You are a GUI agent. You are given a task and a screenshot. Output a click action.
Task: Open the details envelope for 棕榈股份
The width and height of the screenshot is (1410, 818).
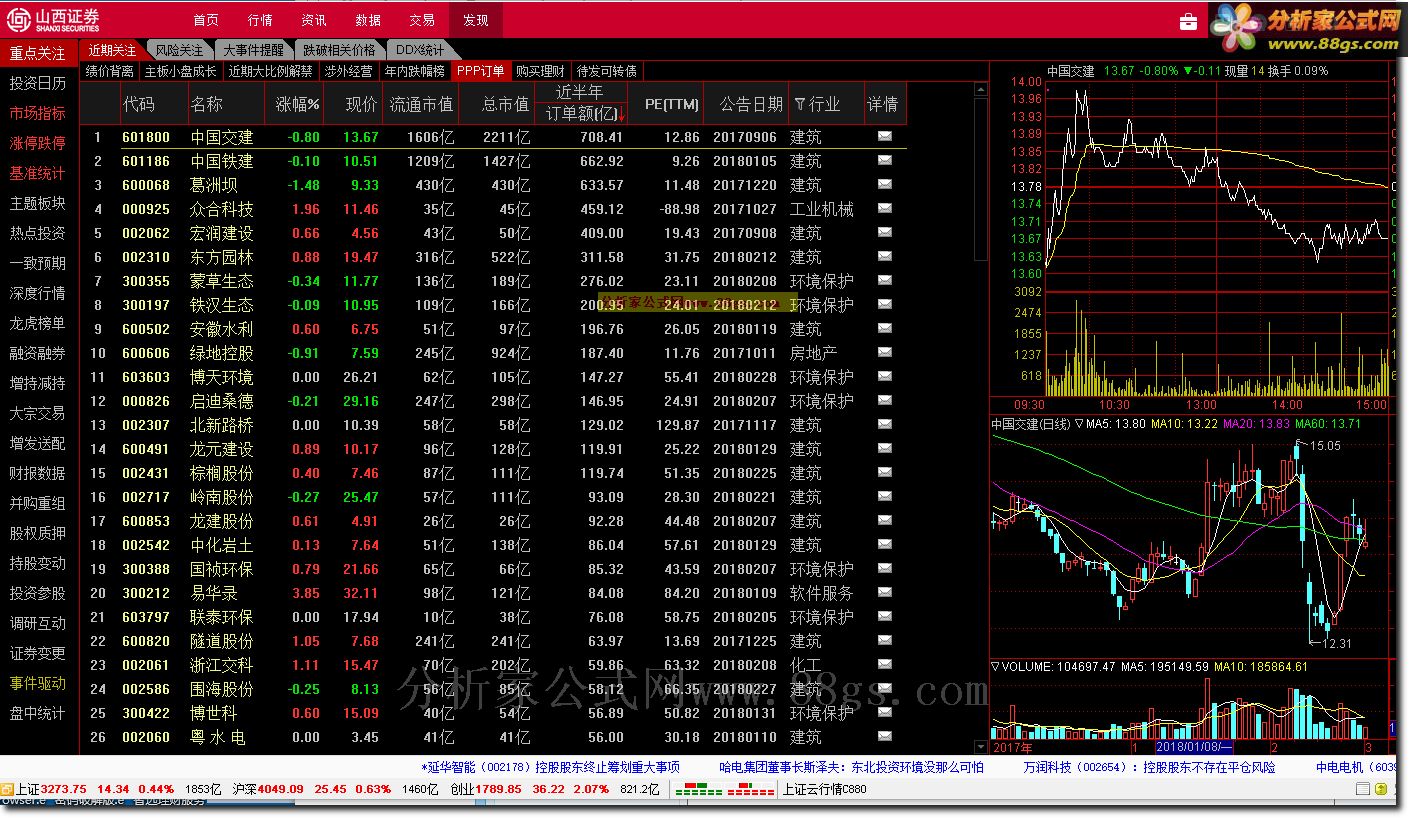click(884, 472)
